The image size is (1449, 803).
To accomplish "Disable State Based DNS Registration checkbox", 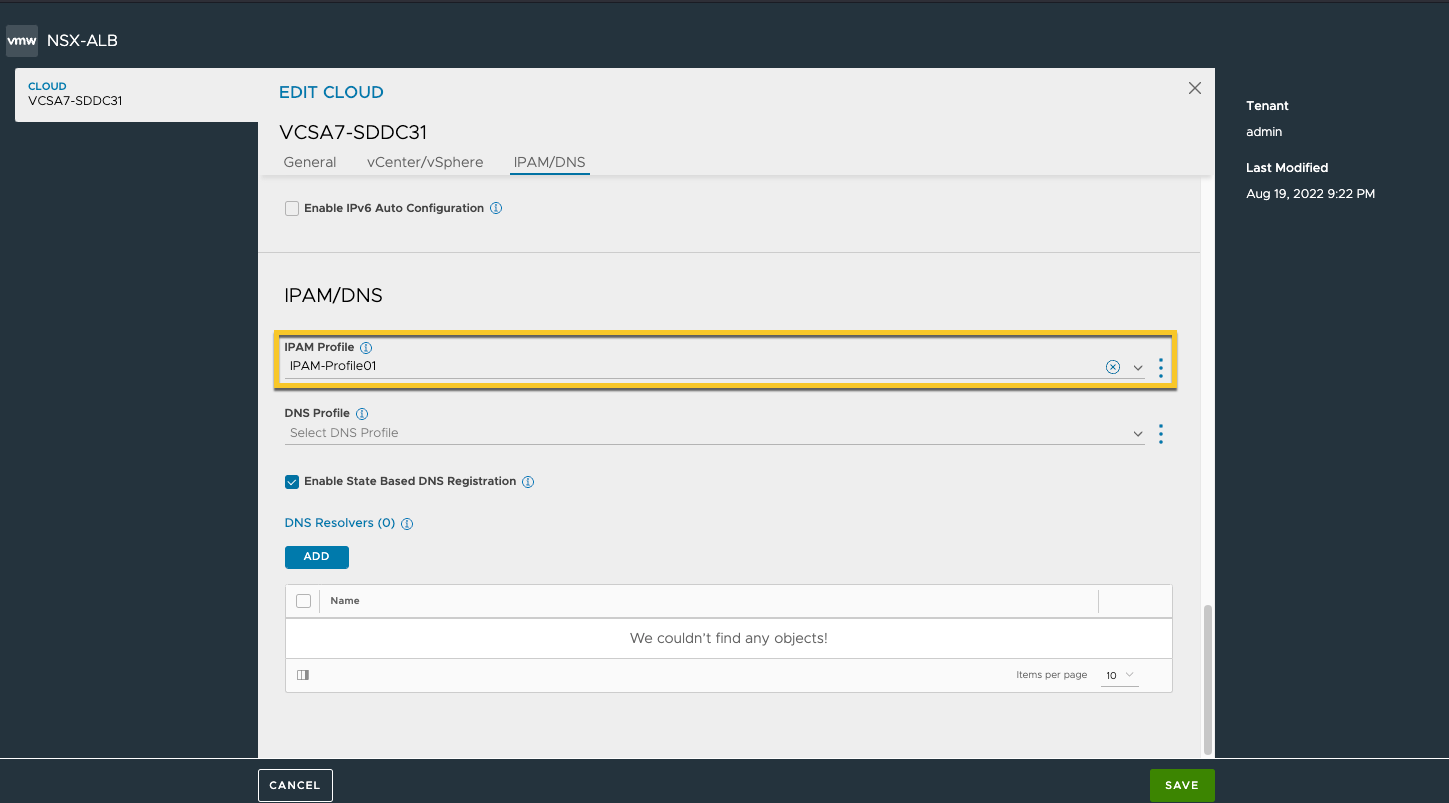I will (292, 481).
